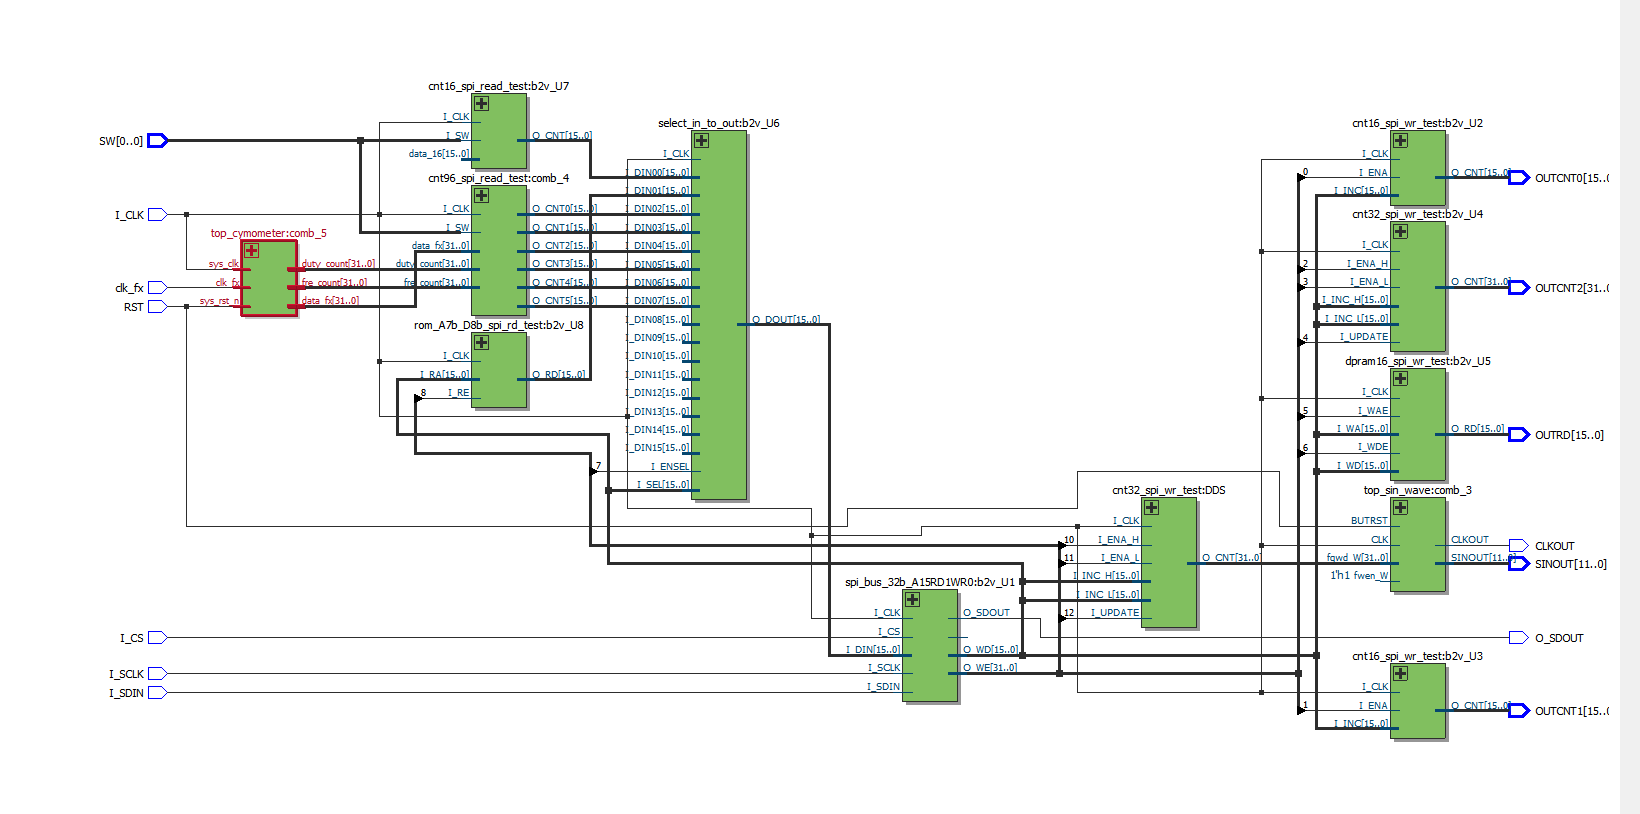This screenshot has height=814, width=1640.
Task: Click the I_UPDATE port on cnt32 block U4
Action: click(x=1364, y=337)
